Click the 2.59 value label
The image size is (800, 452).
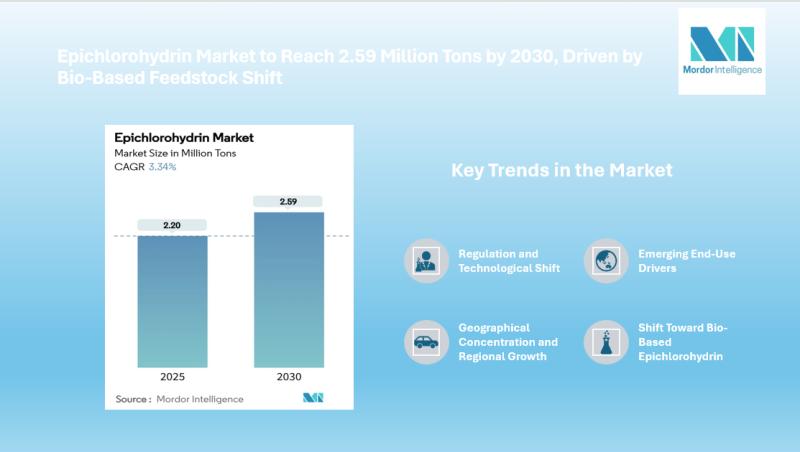(x=288, y=202)
